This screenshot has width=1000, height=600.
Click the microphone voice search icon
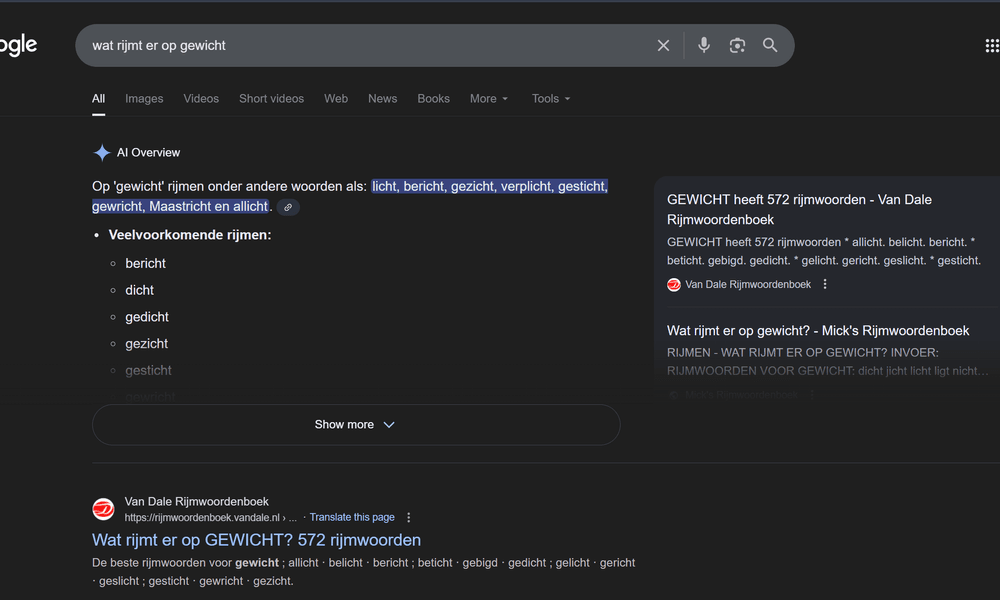point(704,44)
